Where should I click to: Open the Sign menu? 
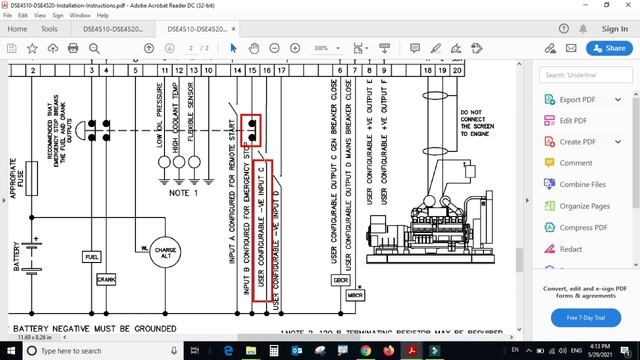pyautogui.click(x=58, y=15)
